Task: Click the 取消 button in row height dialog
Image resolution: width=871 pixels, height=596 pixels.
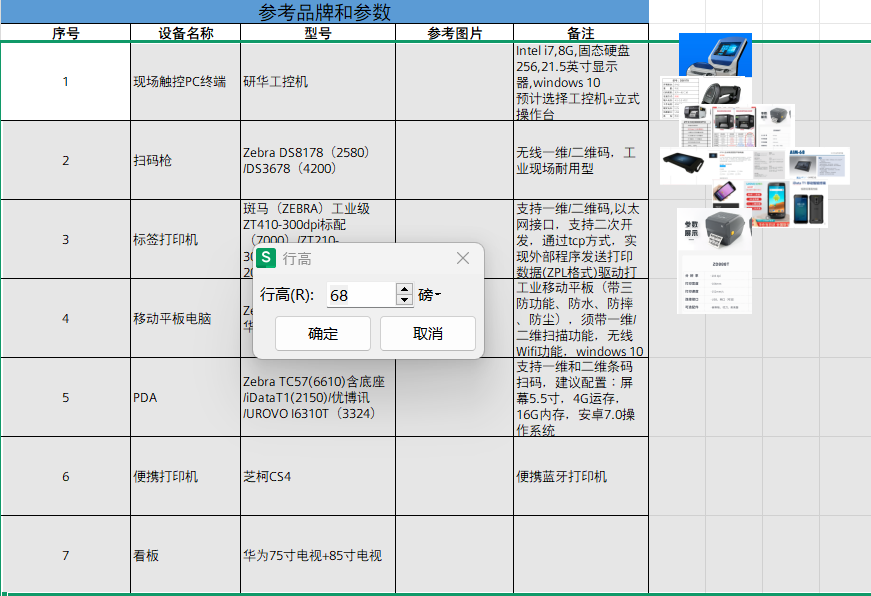Action: tap(428, 333)
